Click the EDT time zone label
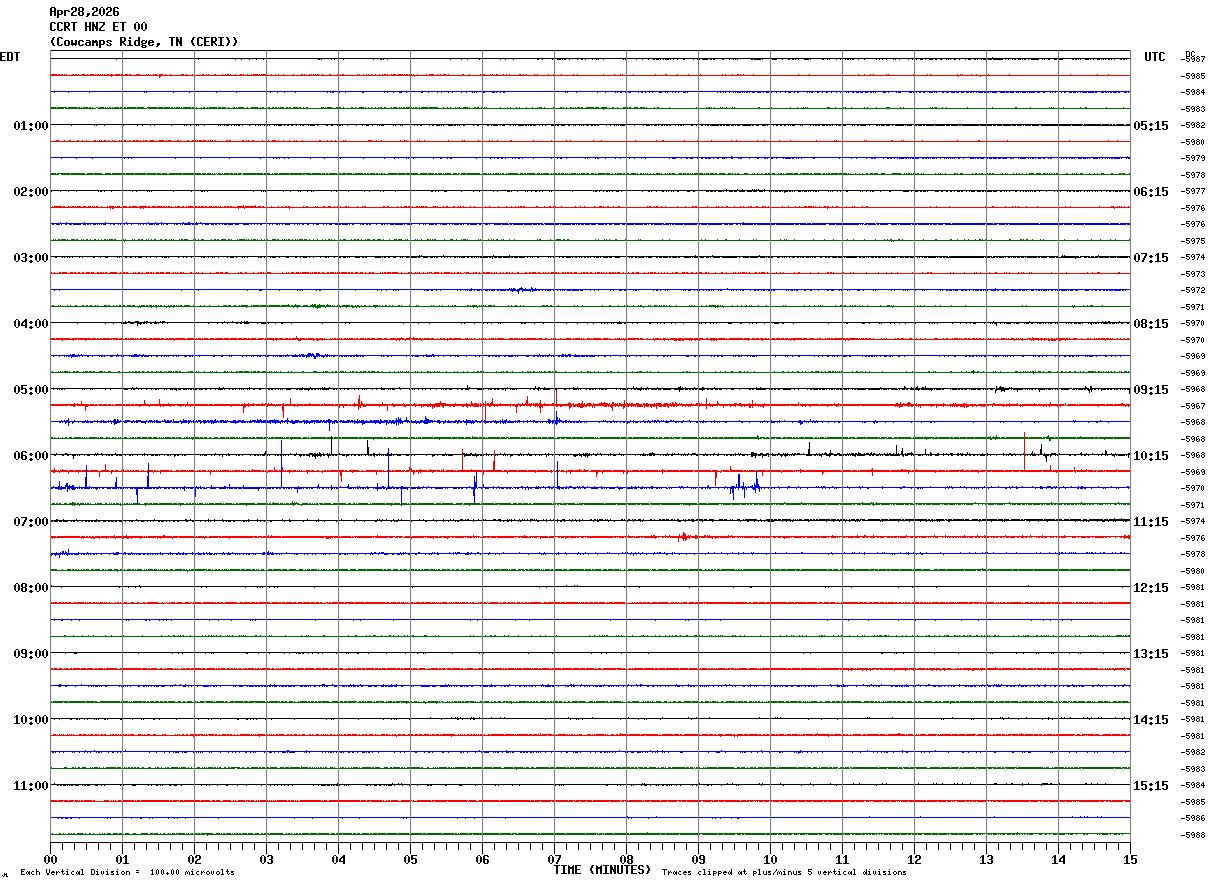Viewport: 1210px width, 886px height. 10,57
